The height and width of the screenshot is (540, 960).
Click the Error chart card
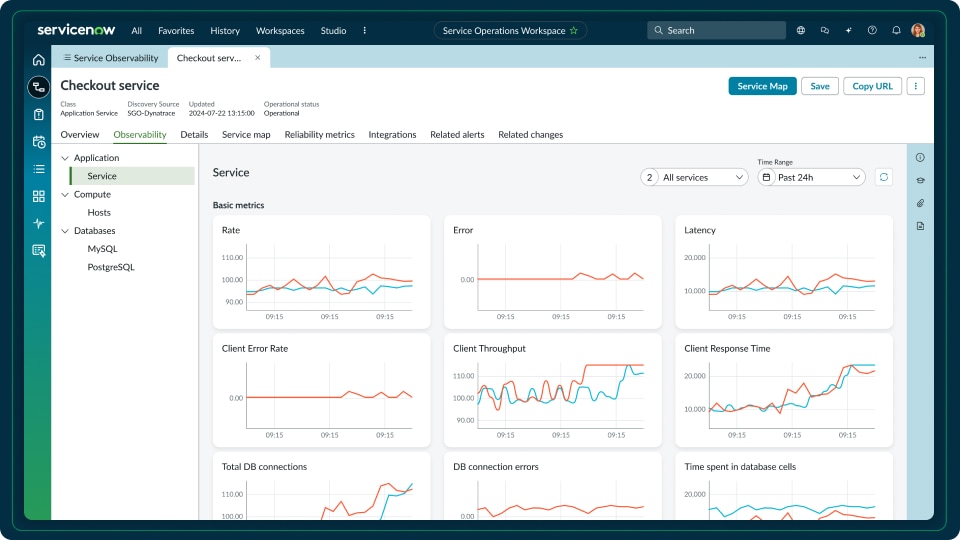click(553, 272)
